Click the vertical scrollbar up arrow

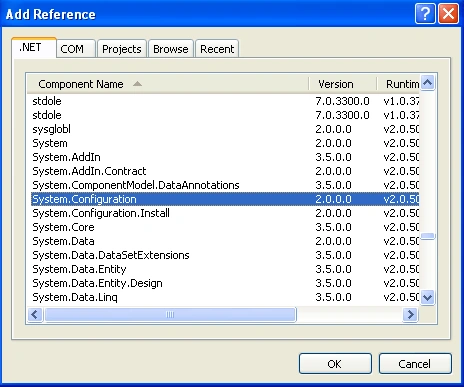pyautogui.click(x=428, y=82)
